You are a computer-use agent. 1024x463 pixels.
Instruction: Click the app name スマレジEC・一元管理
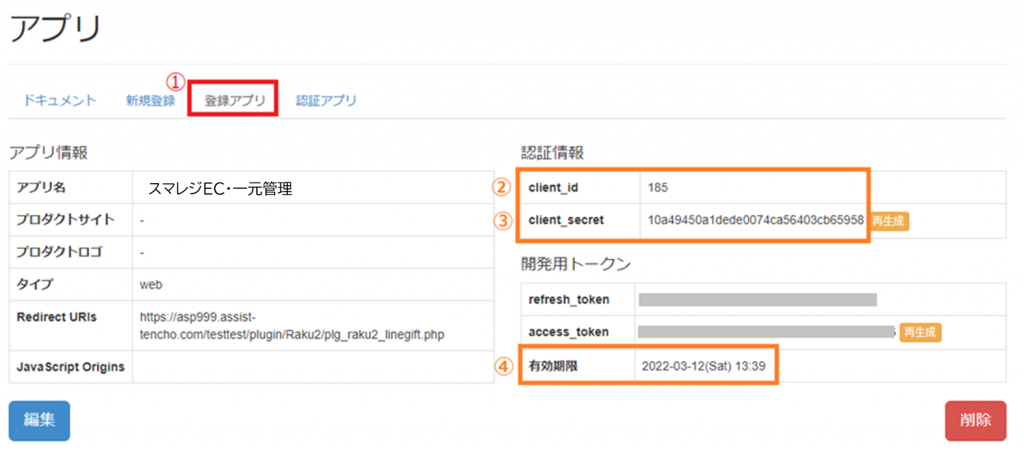click(x=220, y=187)
